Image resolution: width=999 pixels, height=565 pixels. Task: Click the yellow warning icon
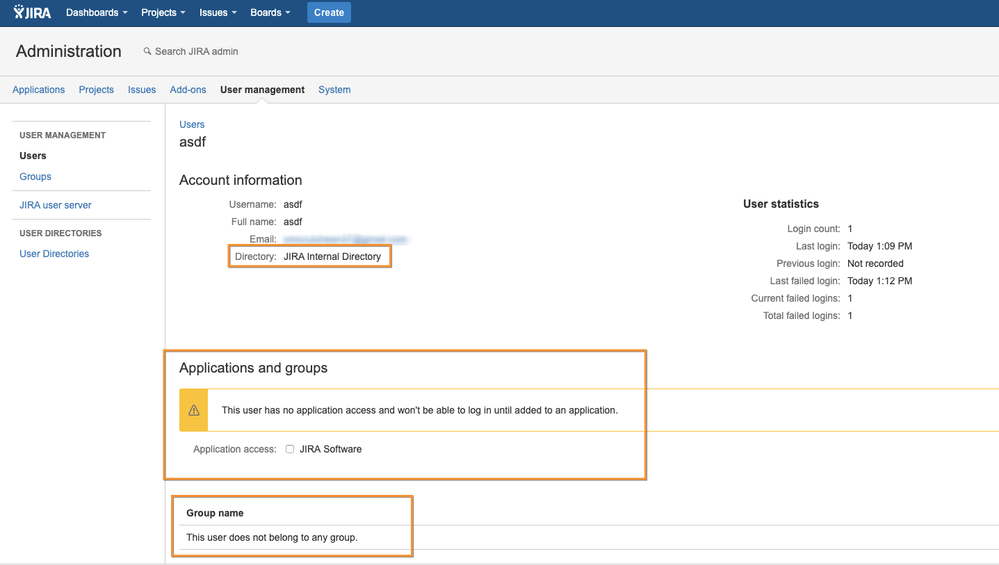(194, 410)
